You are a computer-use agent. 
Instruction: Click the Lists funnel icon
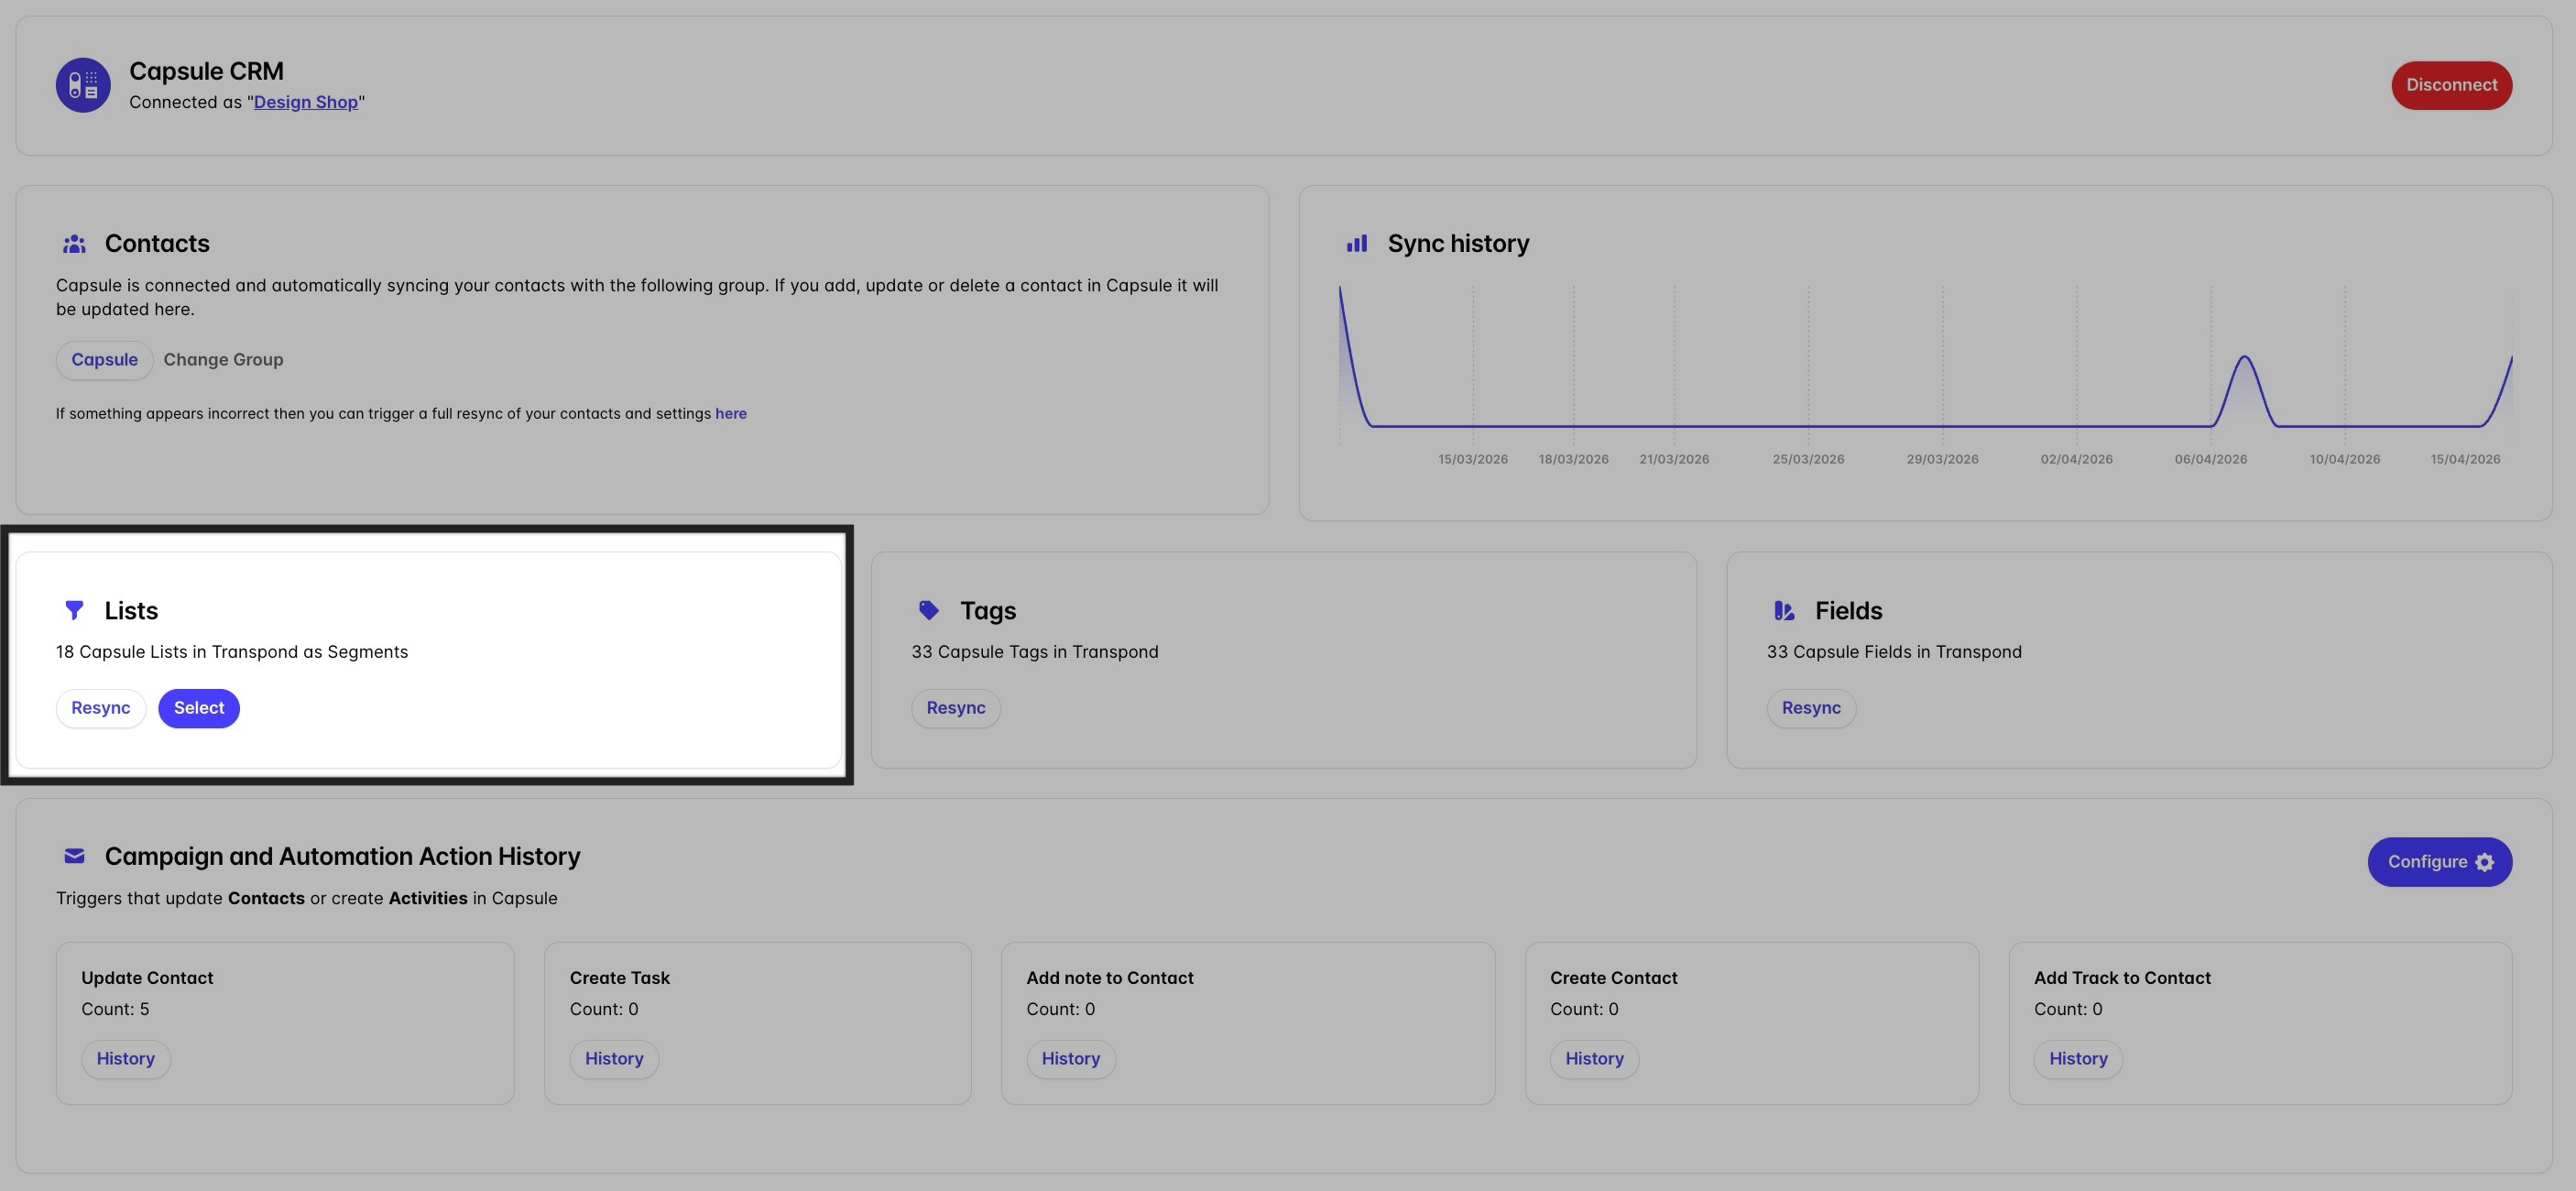pyautogui.click(x=74, y=610)
